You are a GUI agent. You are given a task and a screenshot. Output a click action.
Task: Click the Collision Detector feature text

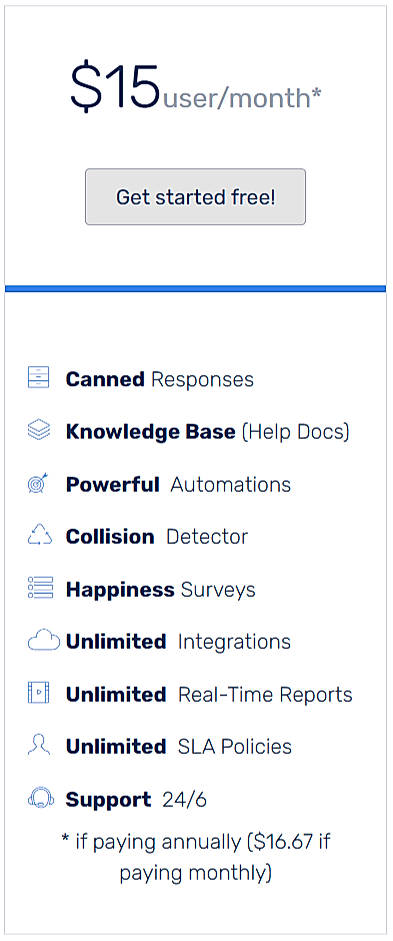[x=157, y=537]
